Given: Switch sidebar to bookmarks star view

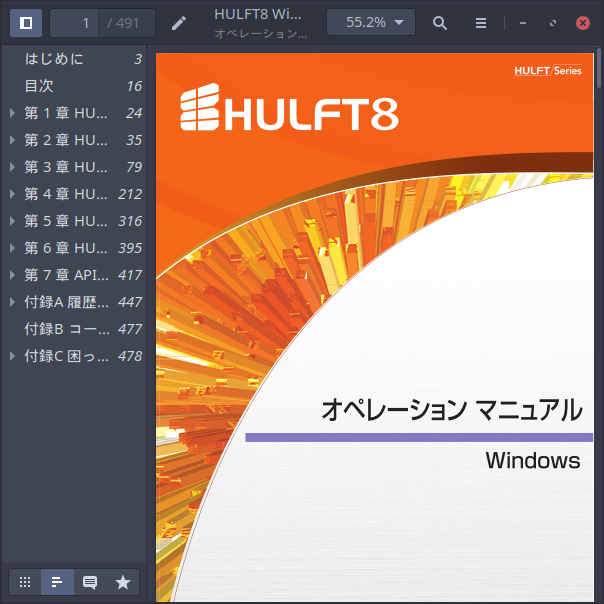Looking at the screenshot, I should [123, 582].
